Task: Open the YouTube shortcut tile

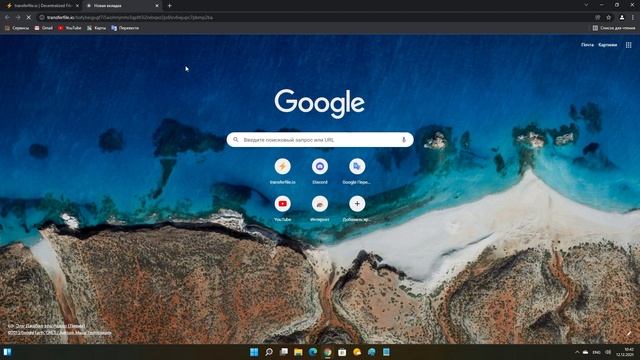Action: pos(282,208)
